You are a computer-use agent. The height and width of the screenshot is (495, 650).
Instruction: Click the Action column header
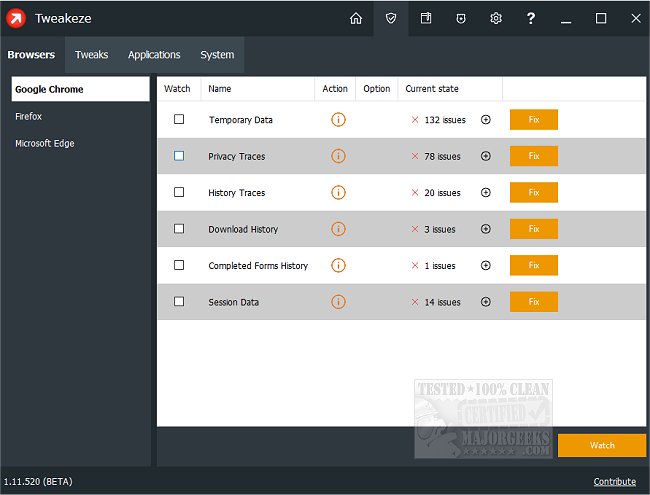(335, 89)
